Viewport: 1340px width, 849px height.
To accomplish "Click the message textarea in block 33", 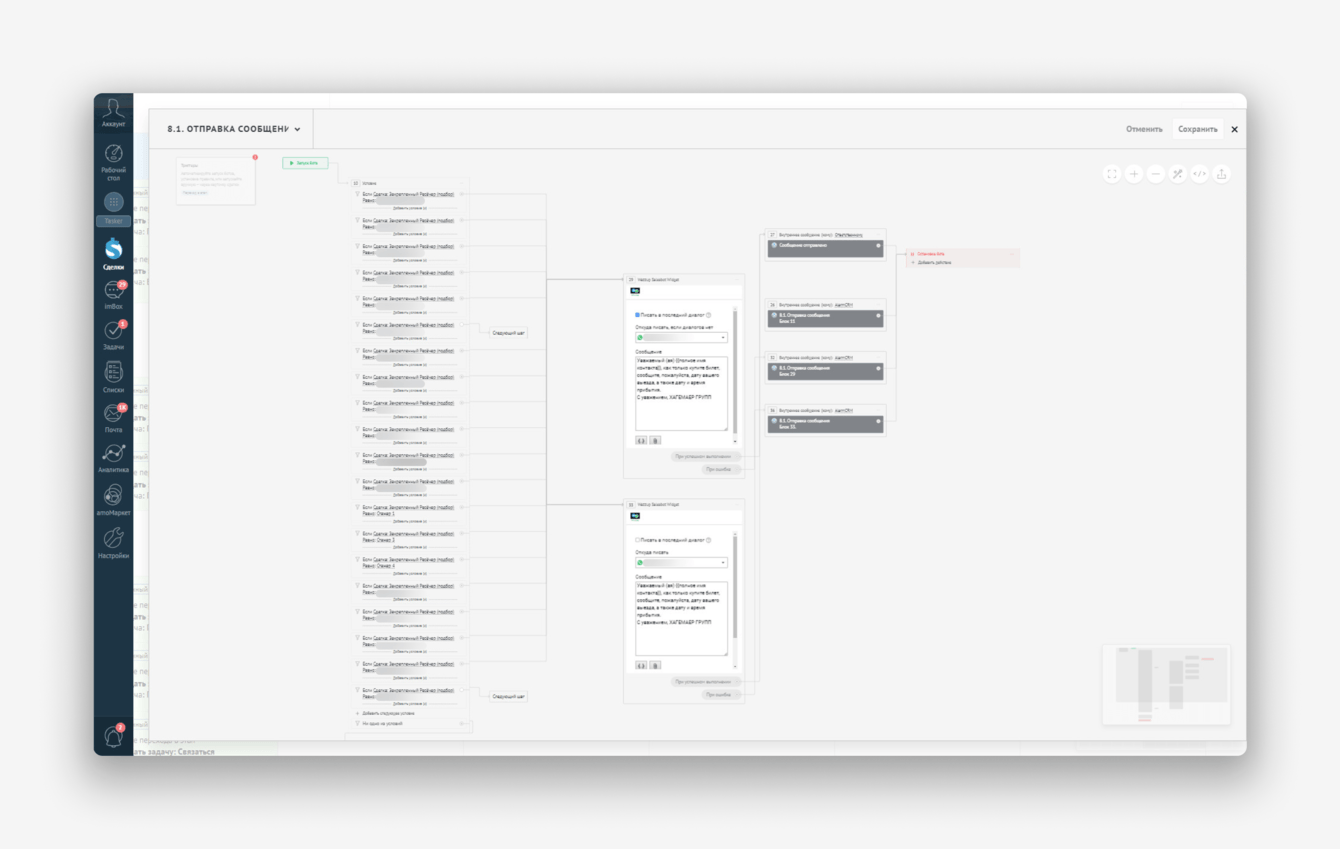I will pos(681,619).
